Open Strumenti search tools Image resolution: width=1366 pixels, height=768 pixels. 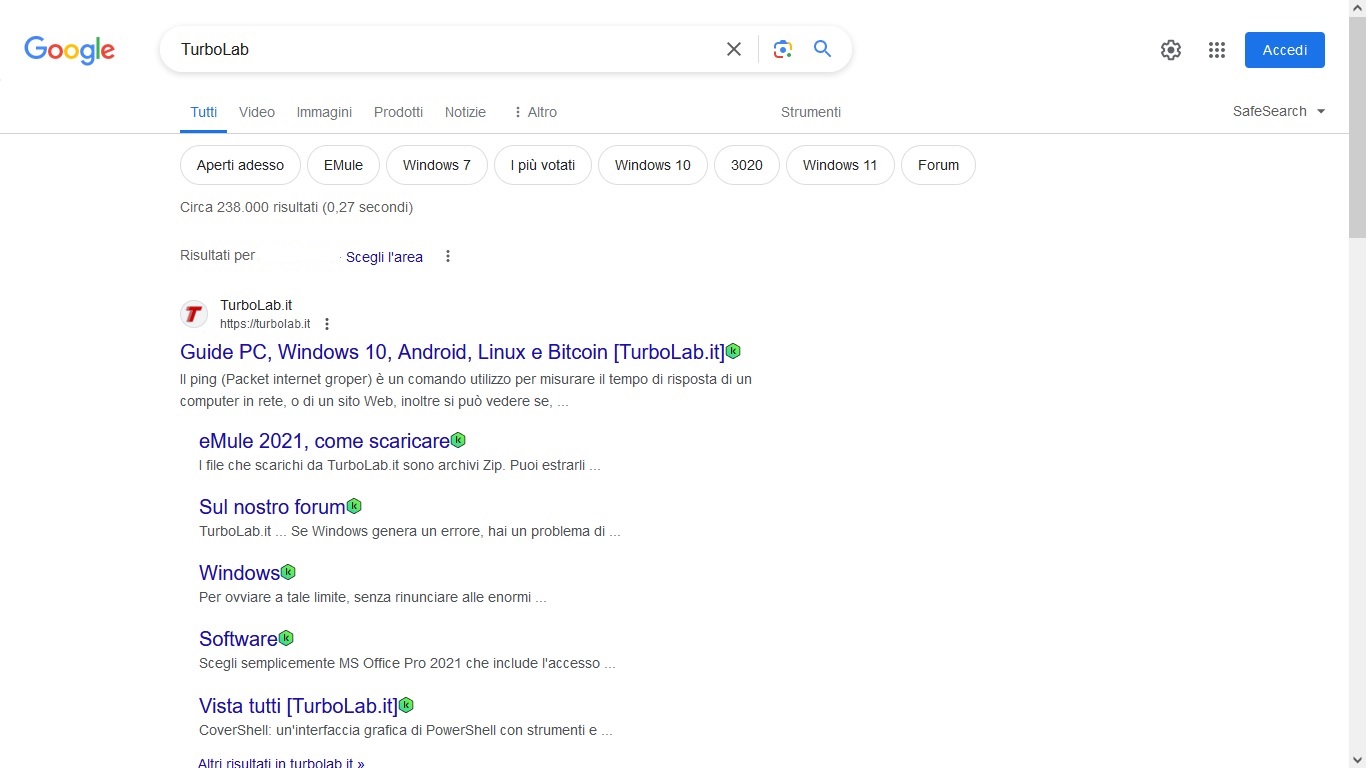[x=811, y=112]
